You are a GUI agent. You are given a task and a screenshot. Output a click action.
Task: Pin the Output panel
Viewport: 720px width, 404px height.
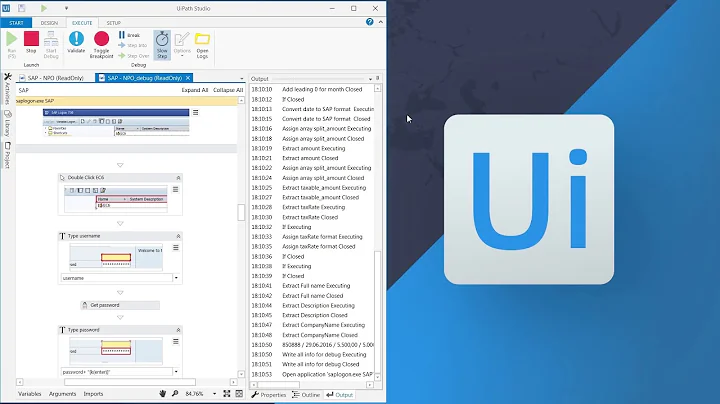click(x=377, y=79)
